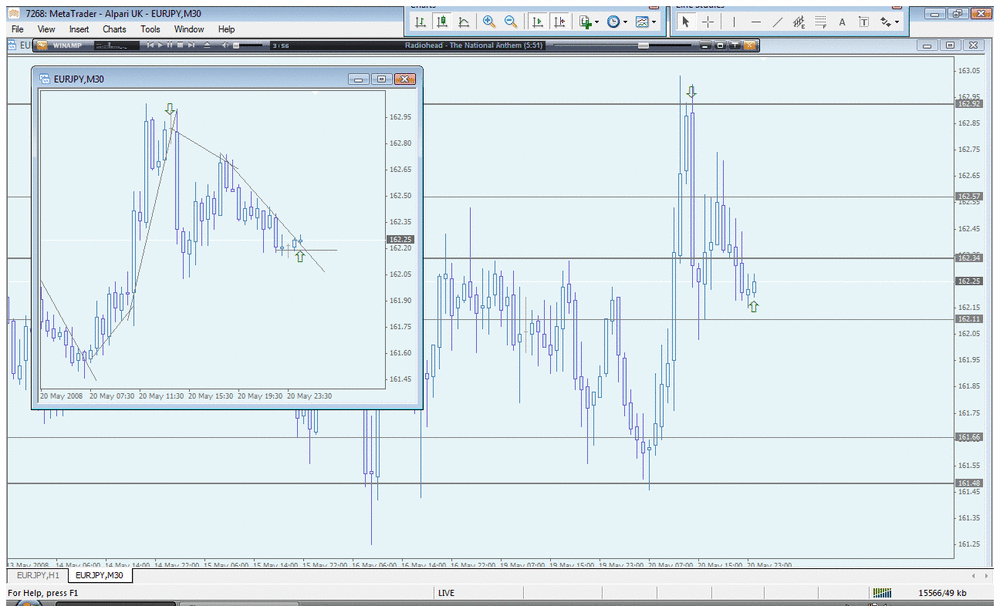
Task: Switch chart to bar chart mode
Action: (420, 22)
